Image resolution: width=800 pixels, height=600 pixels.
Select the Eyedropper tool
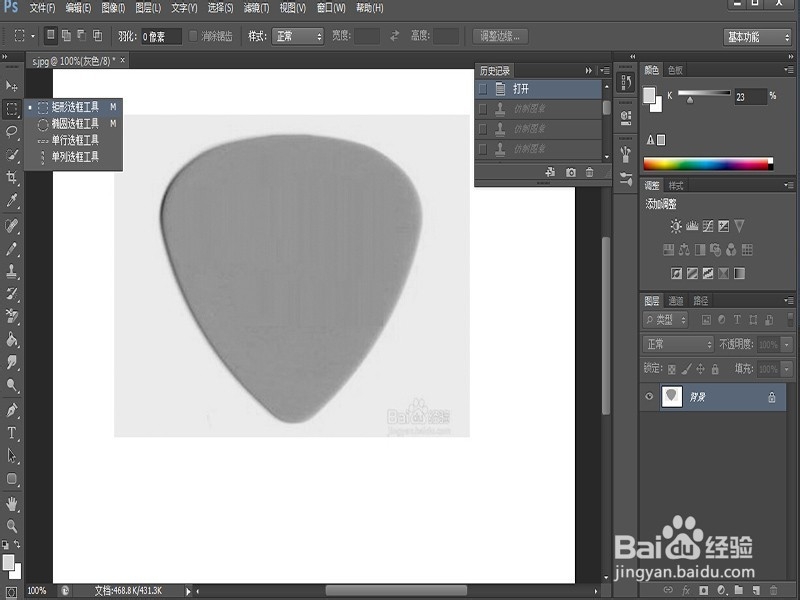12,201
